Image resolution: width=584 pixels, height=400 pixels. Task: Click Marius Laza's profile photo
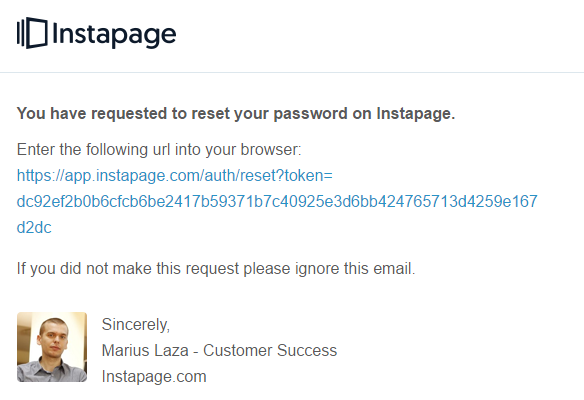(52, 347)
